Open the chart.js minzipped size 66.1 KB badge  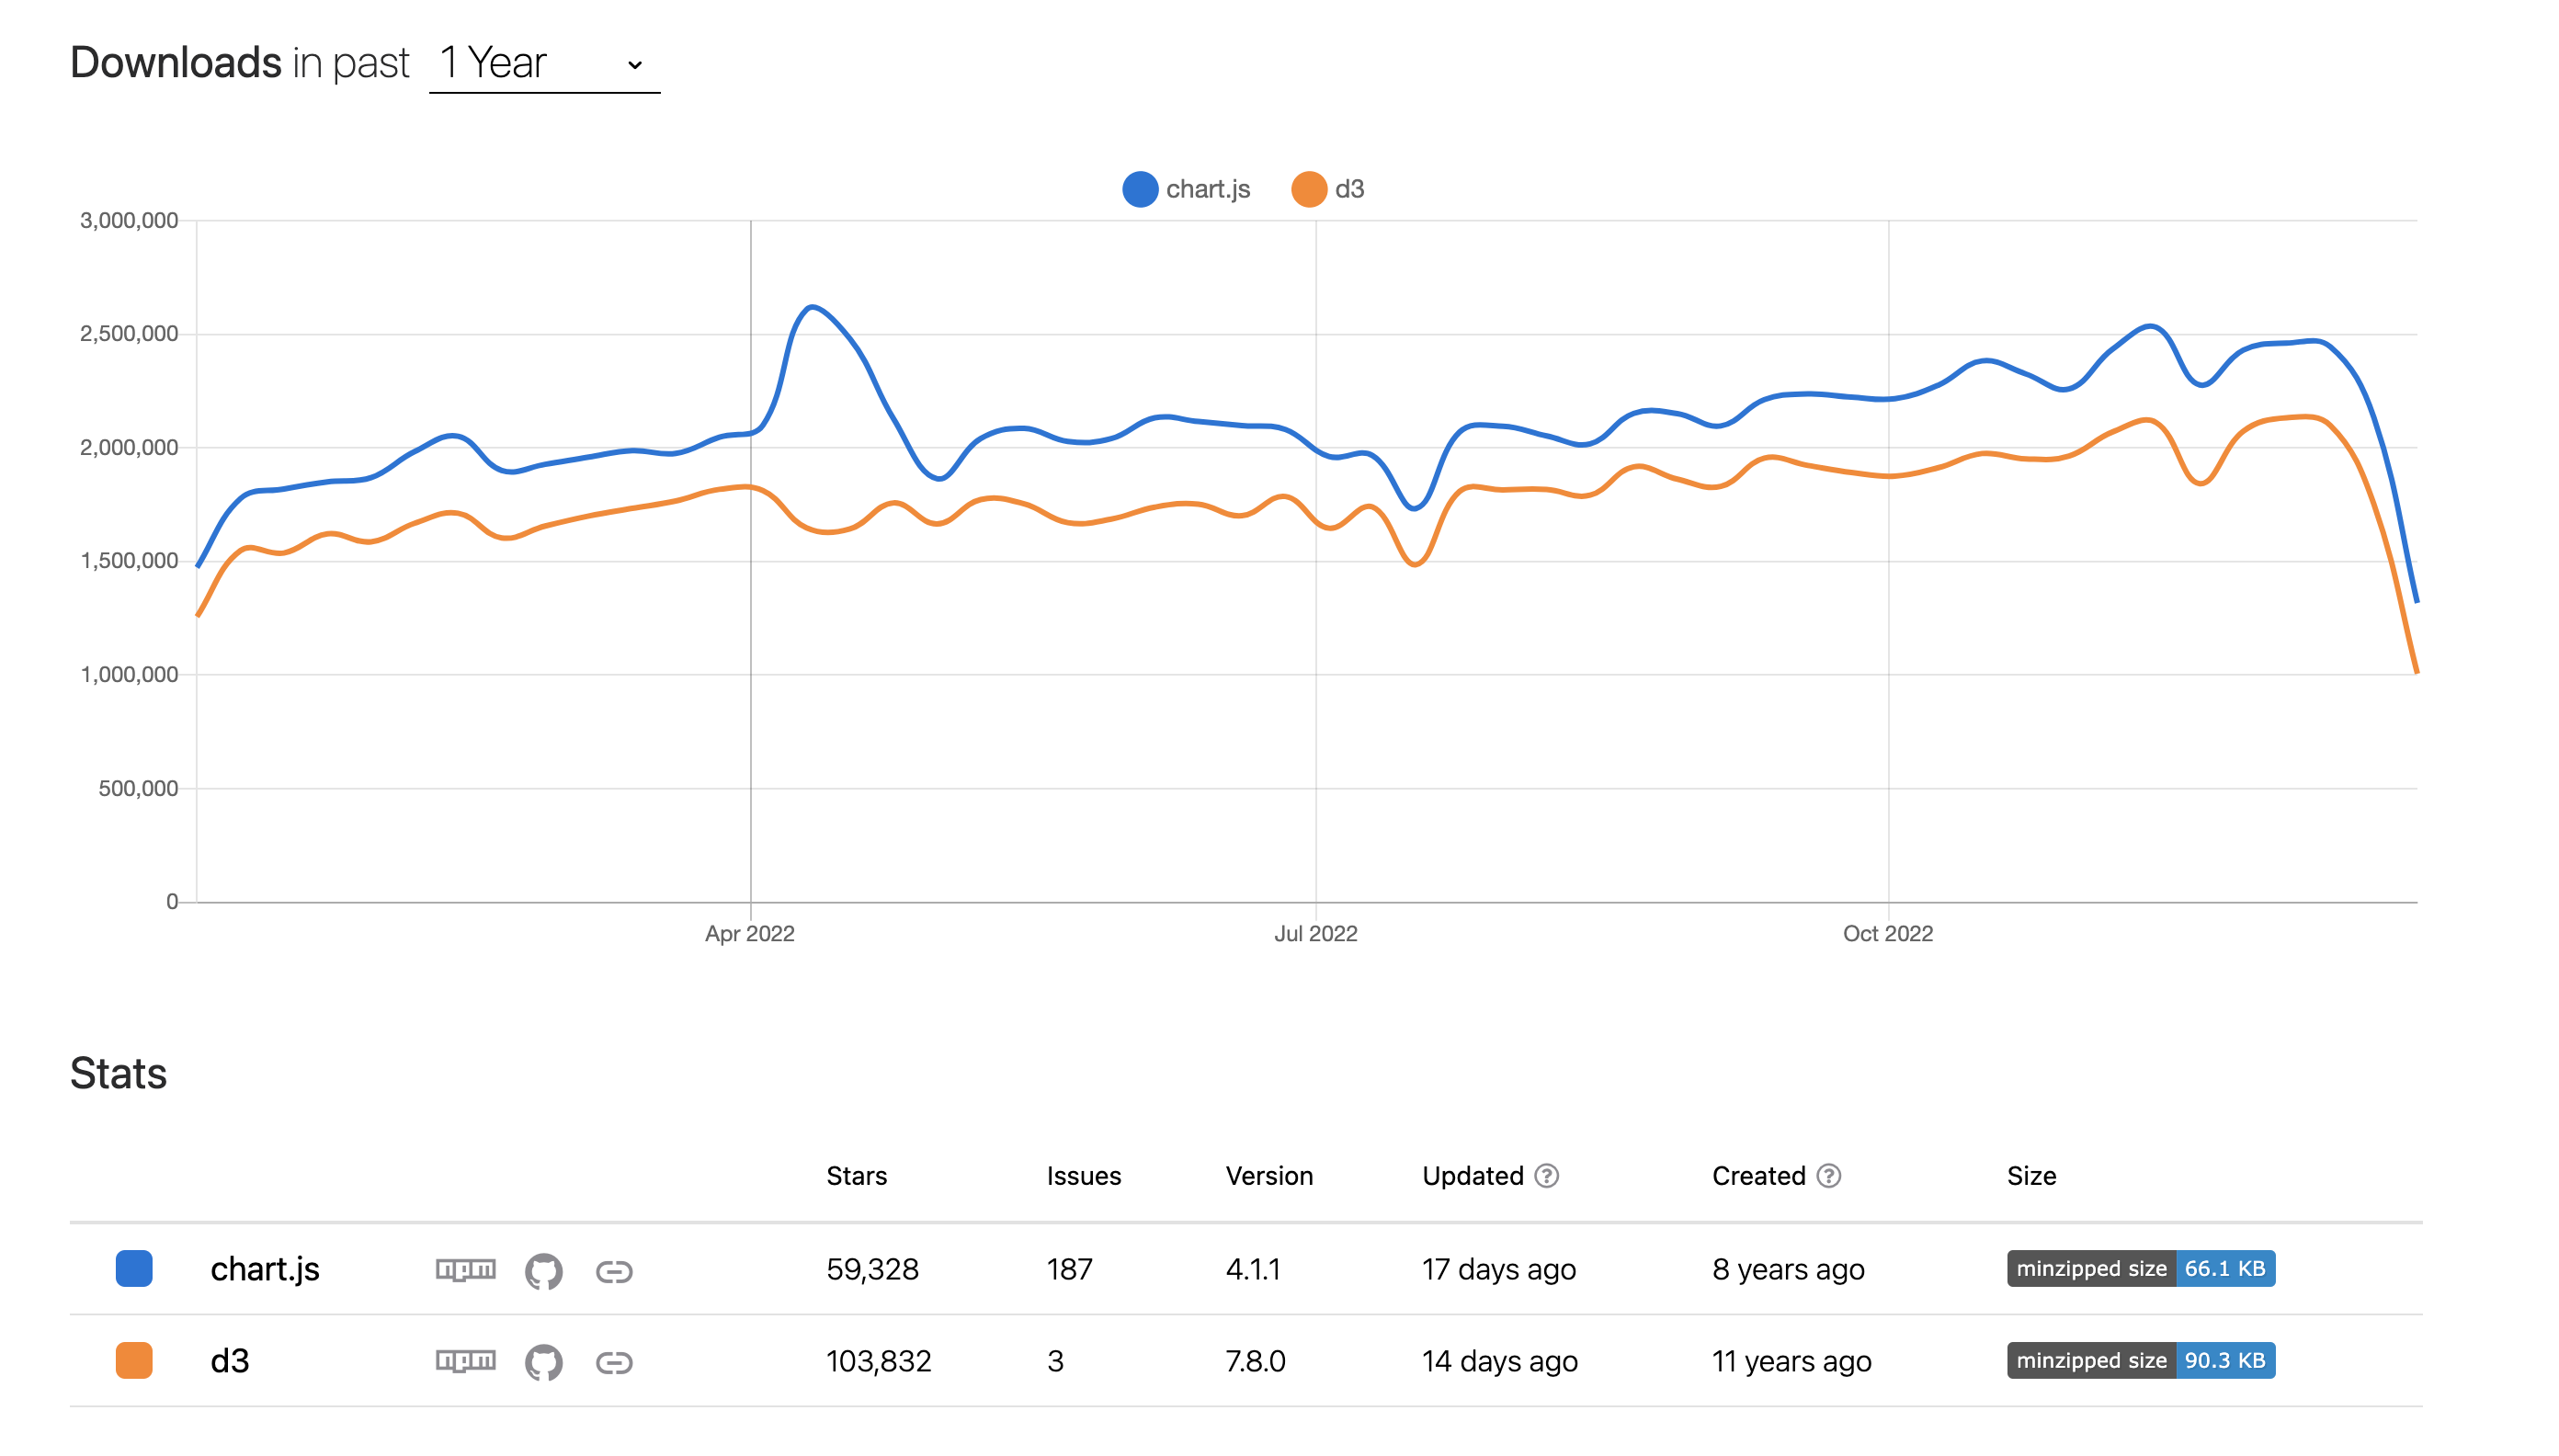[2141, 1269]
